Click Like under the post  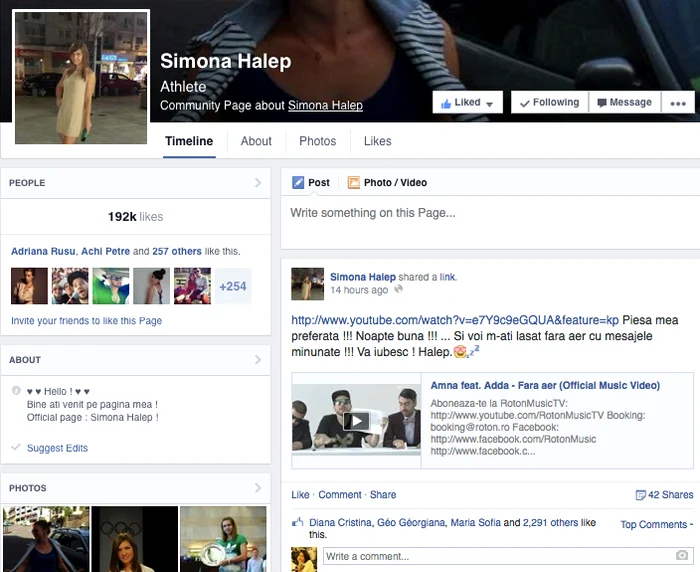pyautogui.click(x=300, y=495)
